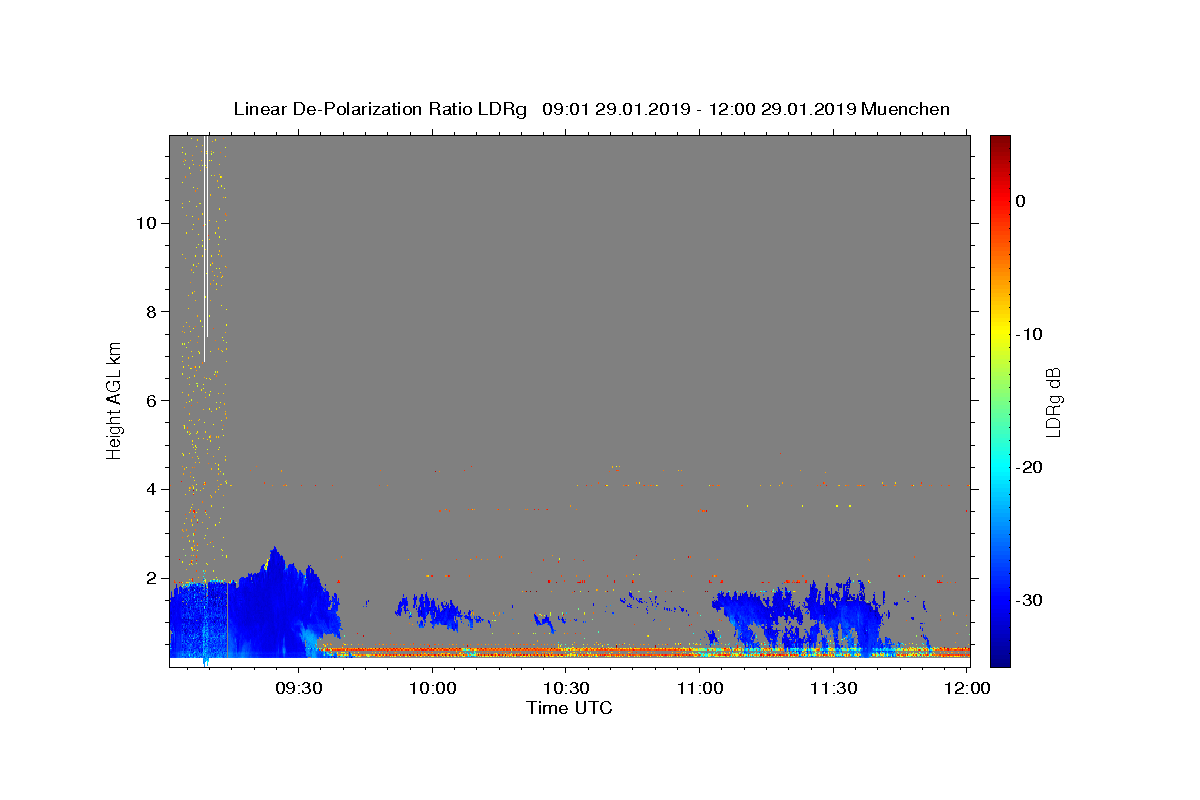Click the "Time UTC" axis label
This screenshot has width=1200, height=800.
coord(569,708)
